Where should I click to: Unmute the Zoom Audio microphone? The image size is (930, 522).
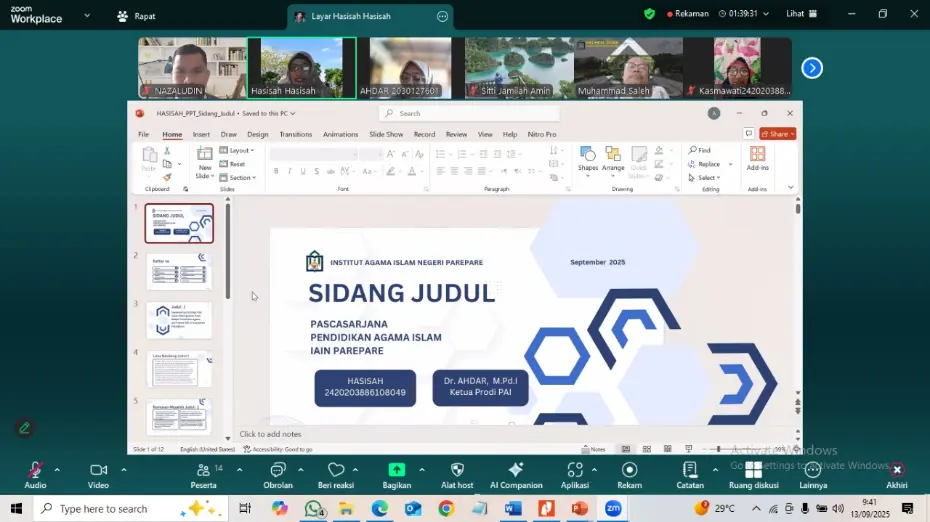[x=35, y=475]
